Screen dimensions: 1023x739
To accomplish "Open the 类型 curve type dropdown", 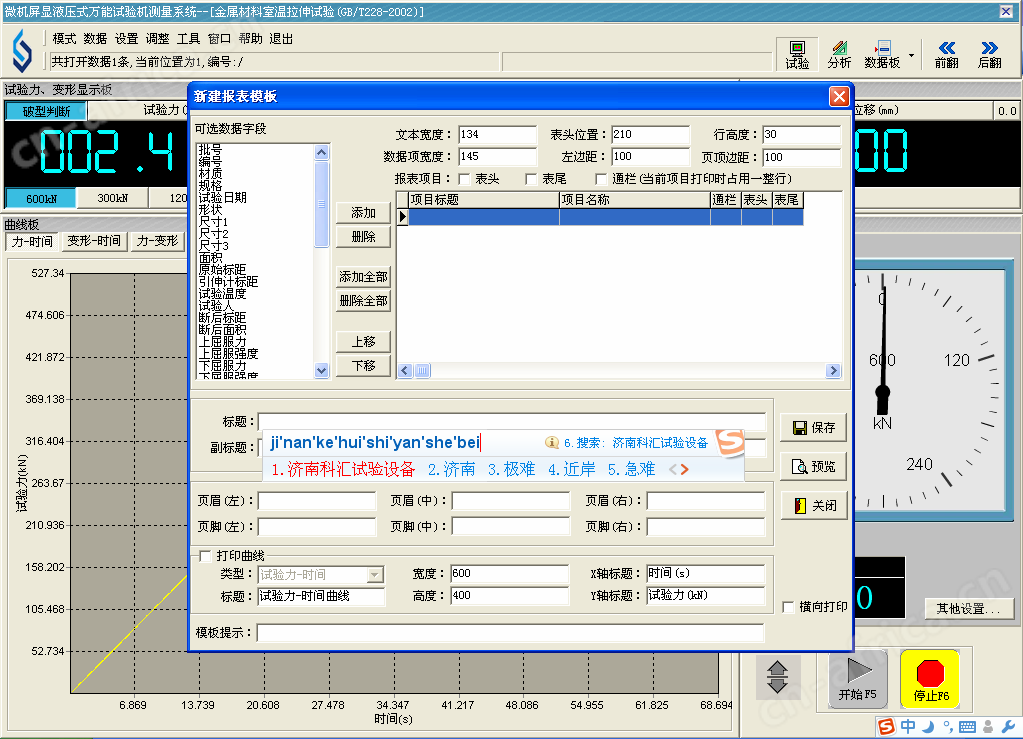I will pyautogui.click(x=374, y=575).
